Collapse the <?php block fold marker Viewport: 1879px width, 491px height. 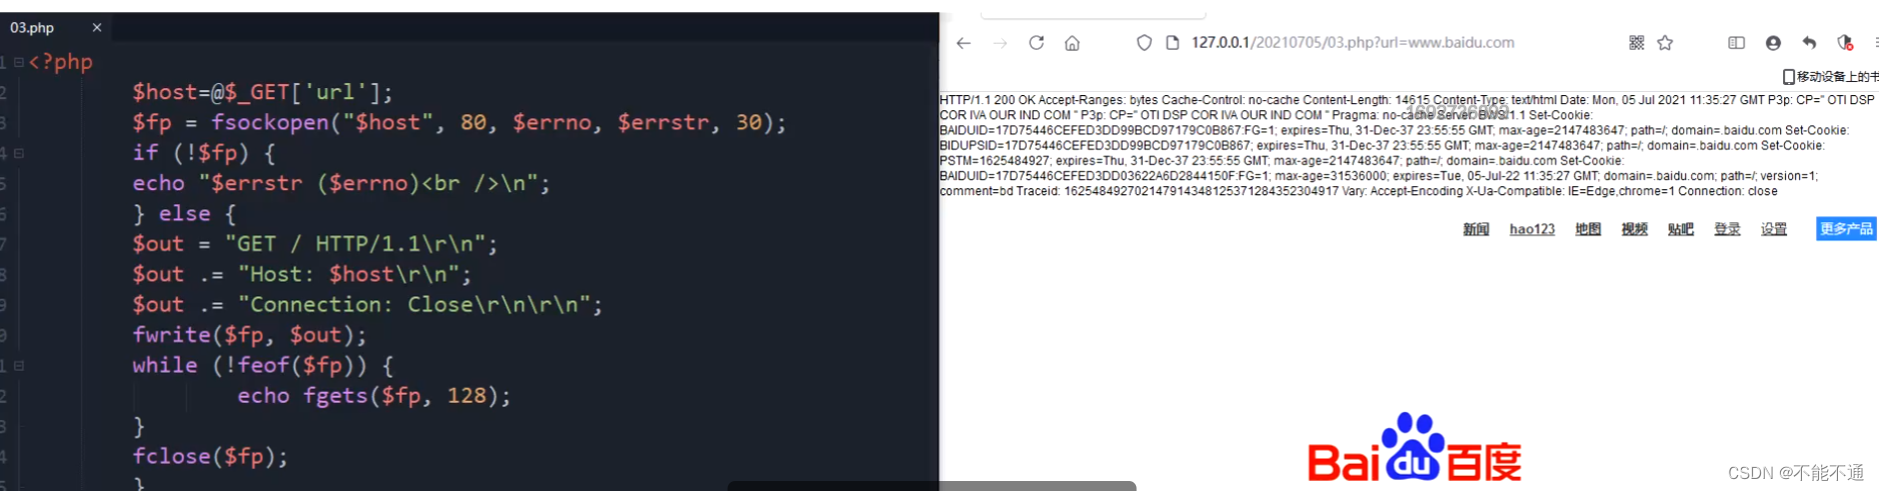[19, 62]
